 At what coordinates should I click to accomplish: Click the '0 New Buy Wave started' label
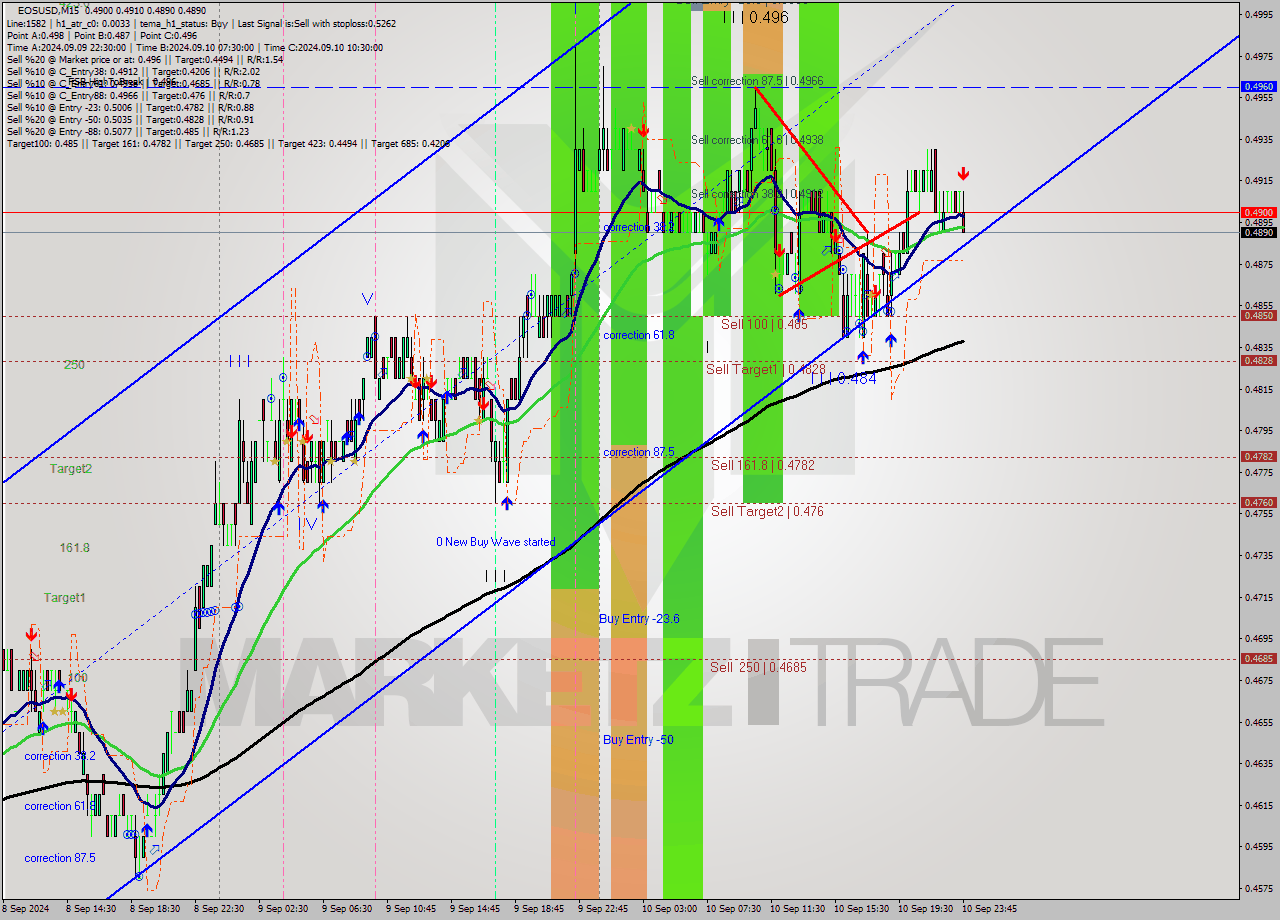click(x=495, y=542)
